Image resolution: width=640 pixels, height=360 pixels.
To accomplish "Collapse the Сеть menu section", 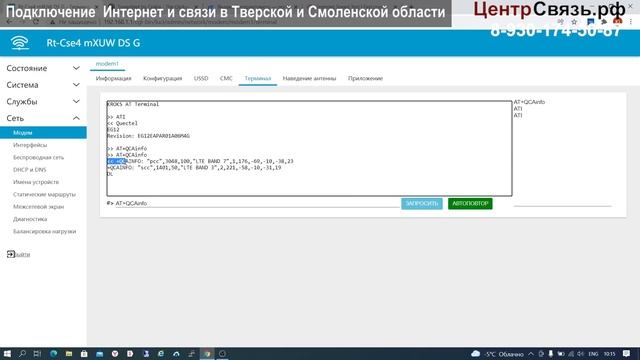I will [x=43, y=118].
